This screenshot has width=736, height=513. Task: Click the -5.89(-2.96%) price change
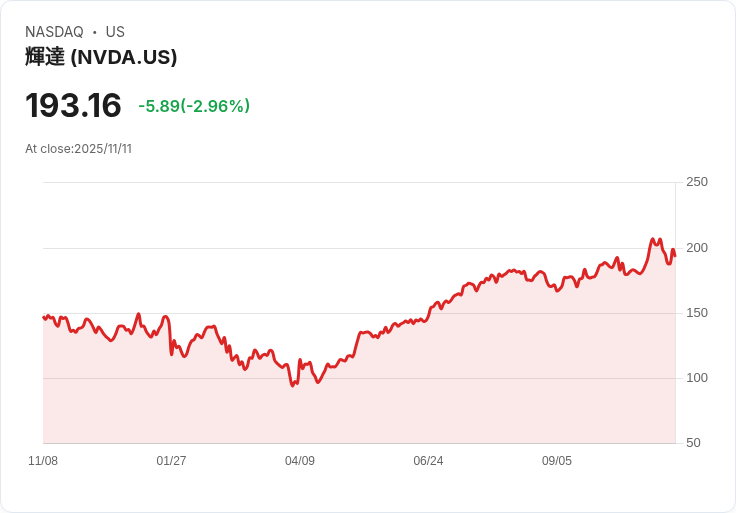[194, 106]
